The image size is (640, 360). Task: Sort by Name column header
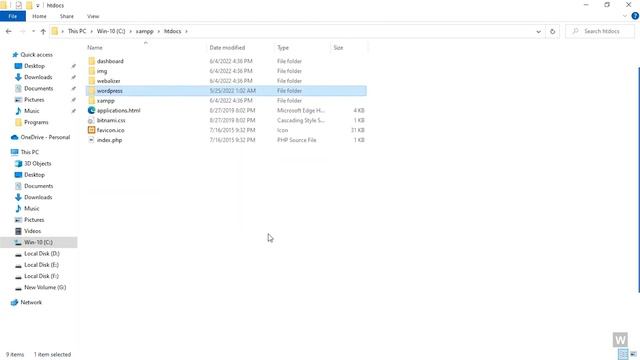(x=95, y=48)
